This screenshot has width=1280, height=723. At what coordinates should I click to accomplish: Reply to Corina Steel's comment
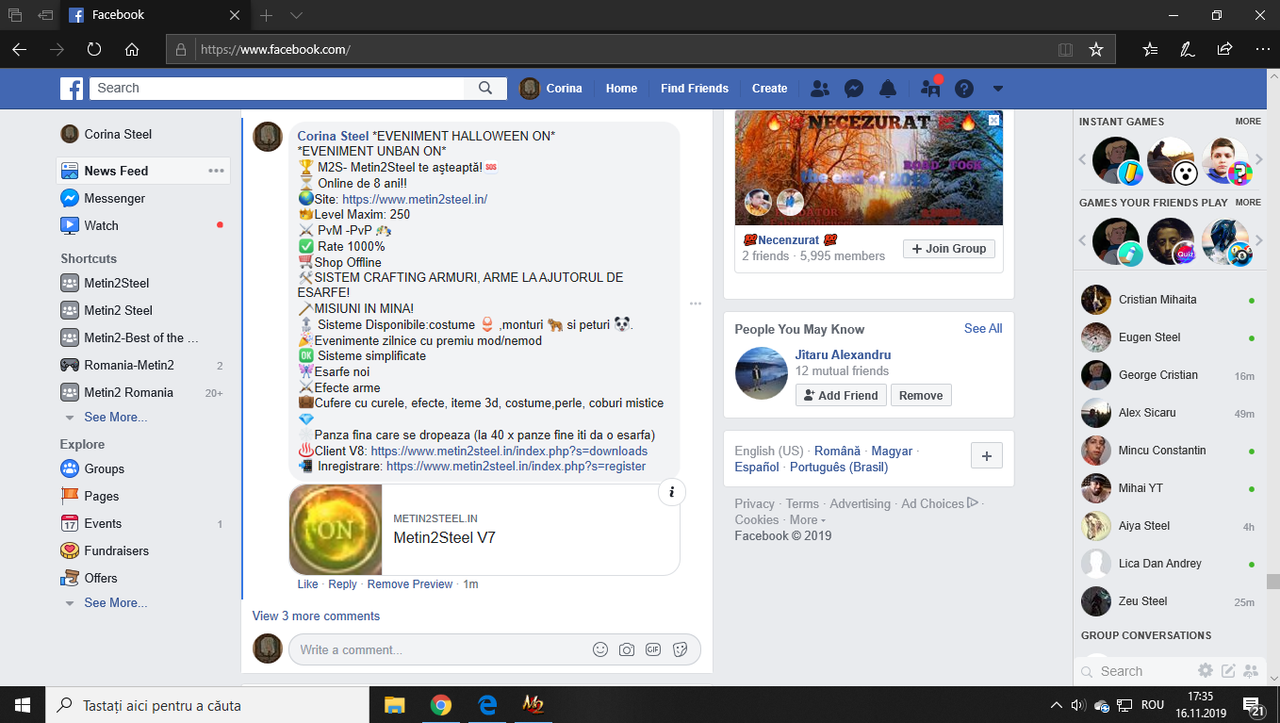coord(342,584)
